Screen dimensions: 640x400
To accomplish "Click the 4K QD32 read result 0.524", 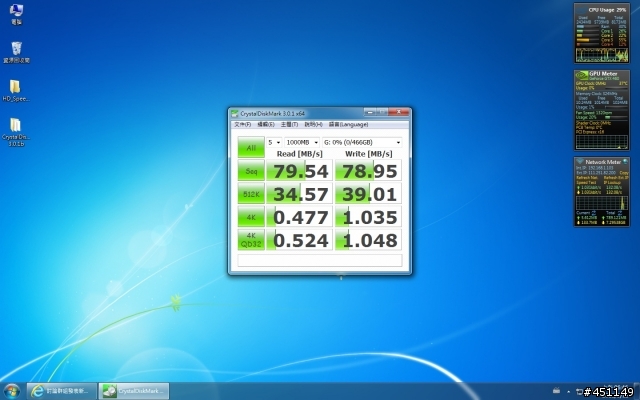I will click(x=300, y=240).
